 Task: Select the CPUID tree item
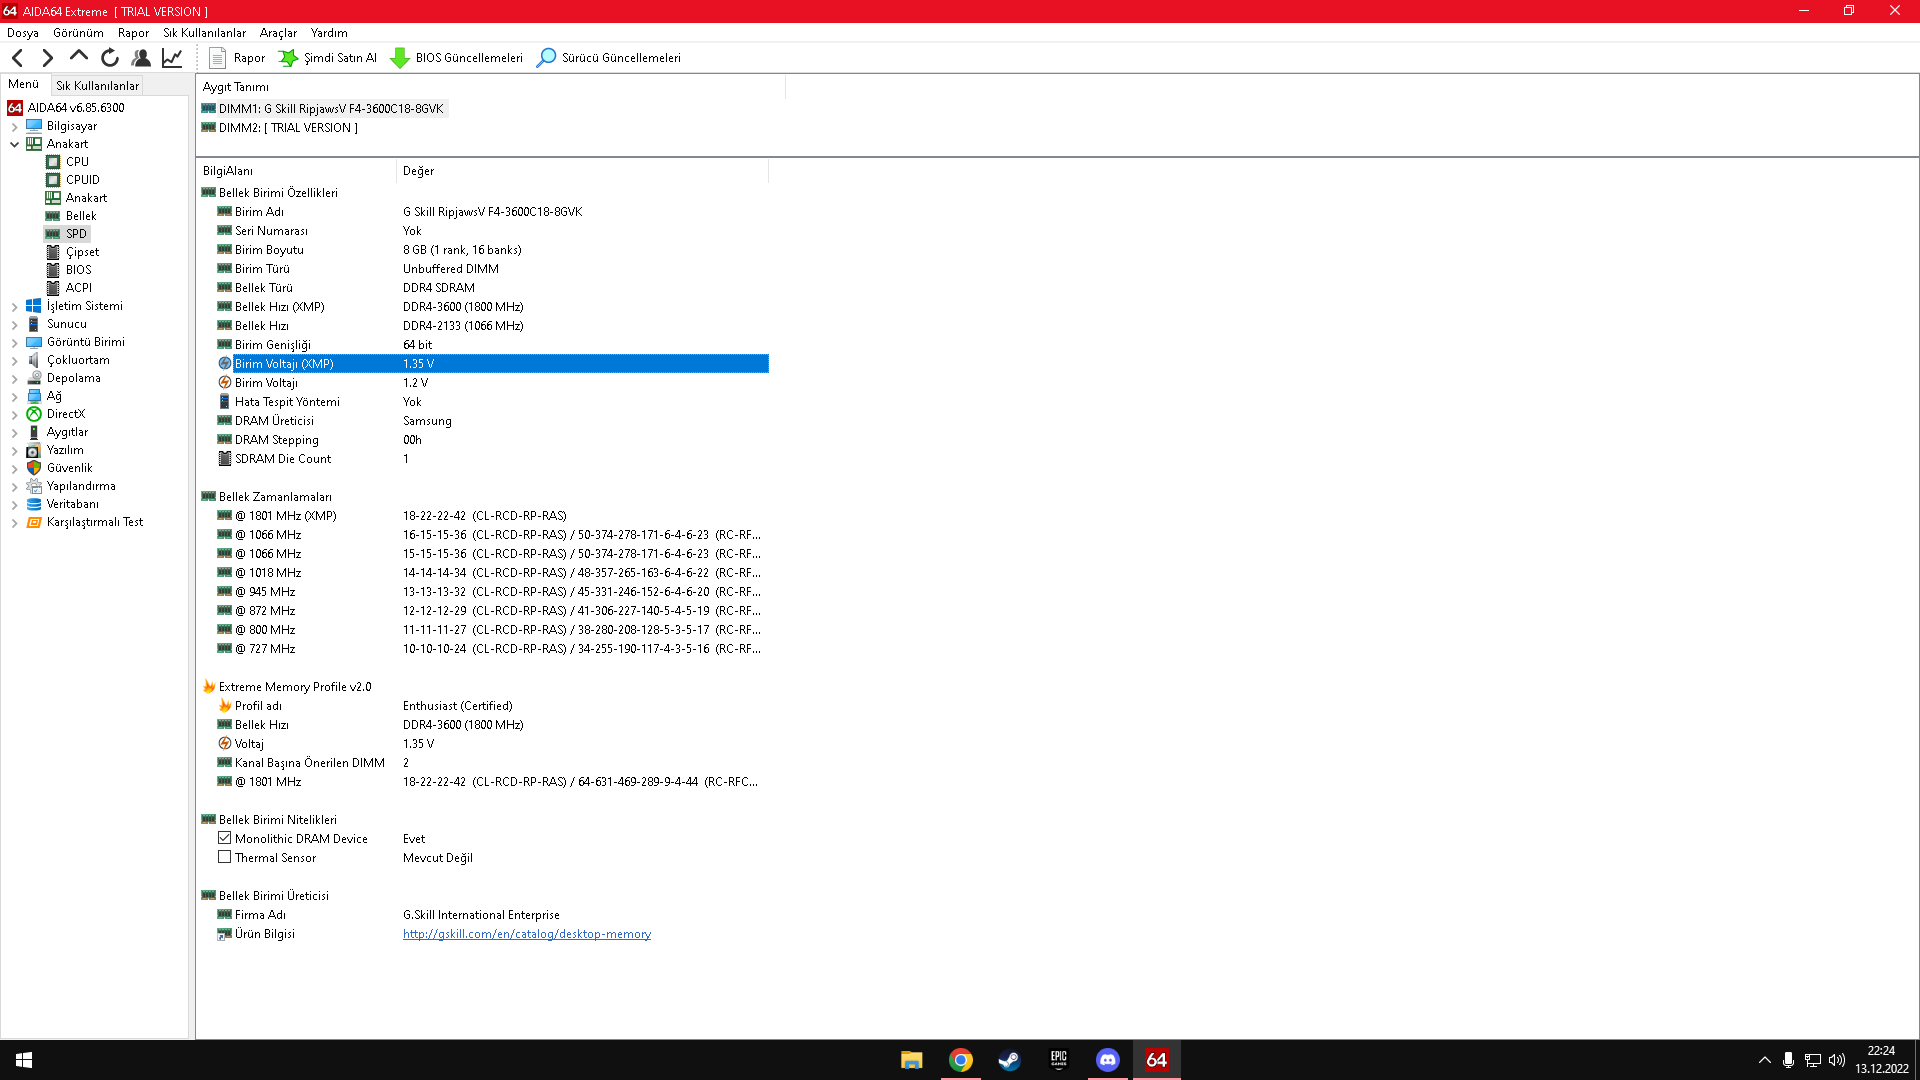coord(82,180)
